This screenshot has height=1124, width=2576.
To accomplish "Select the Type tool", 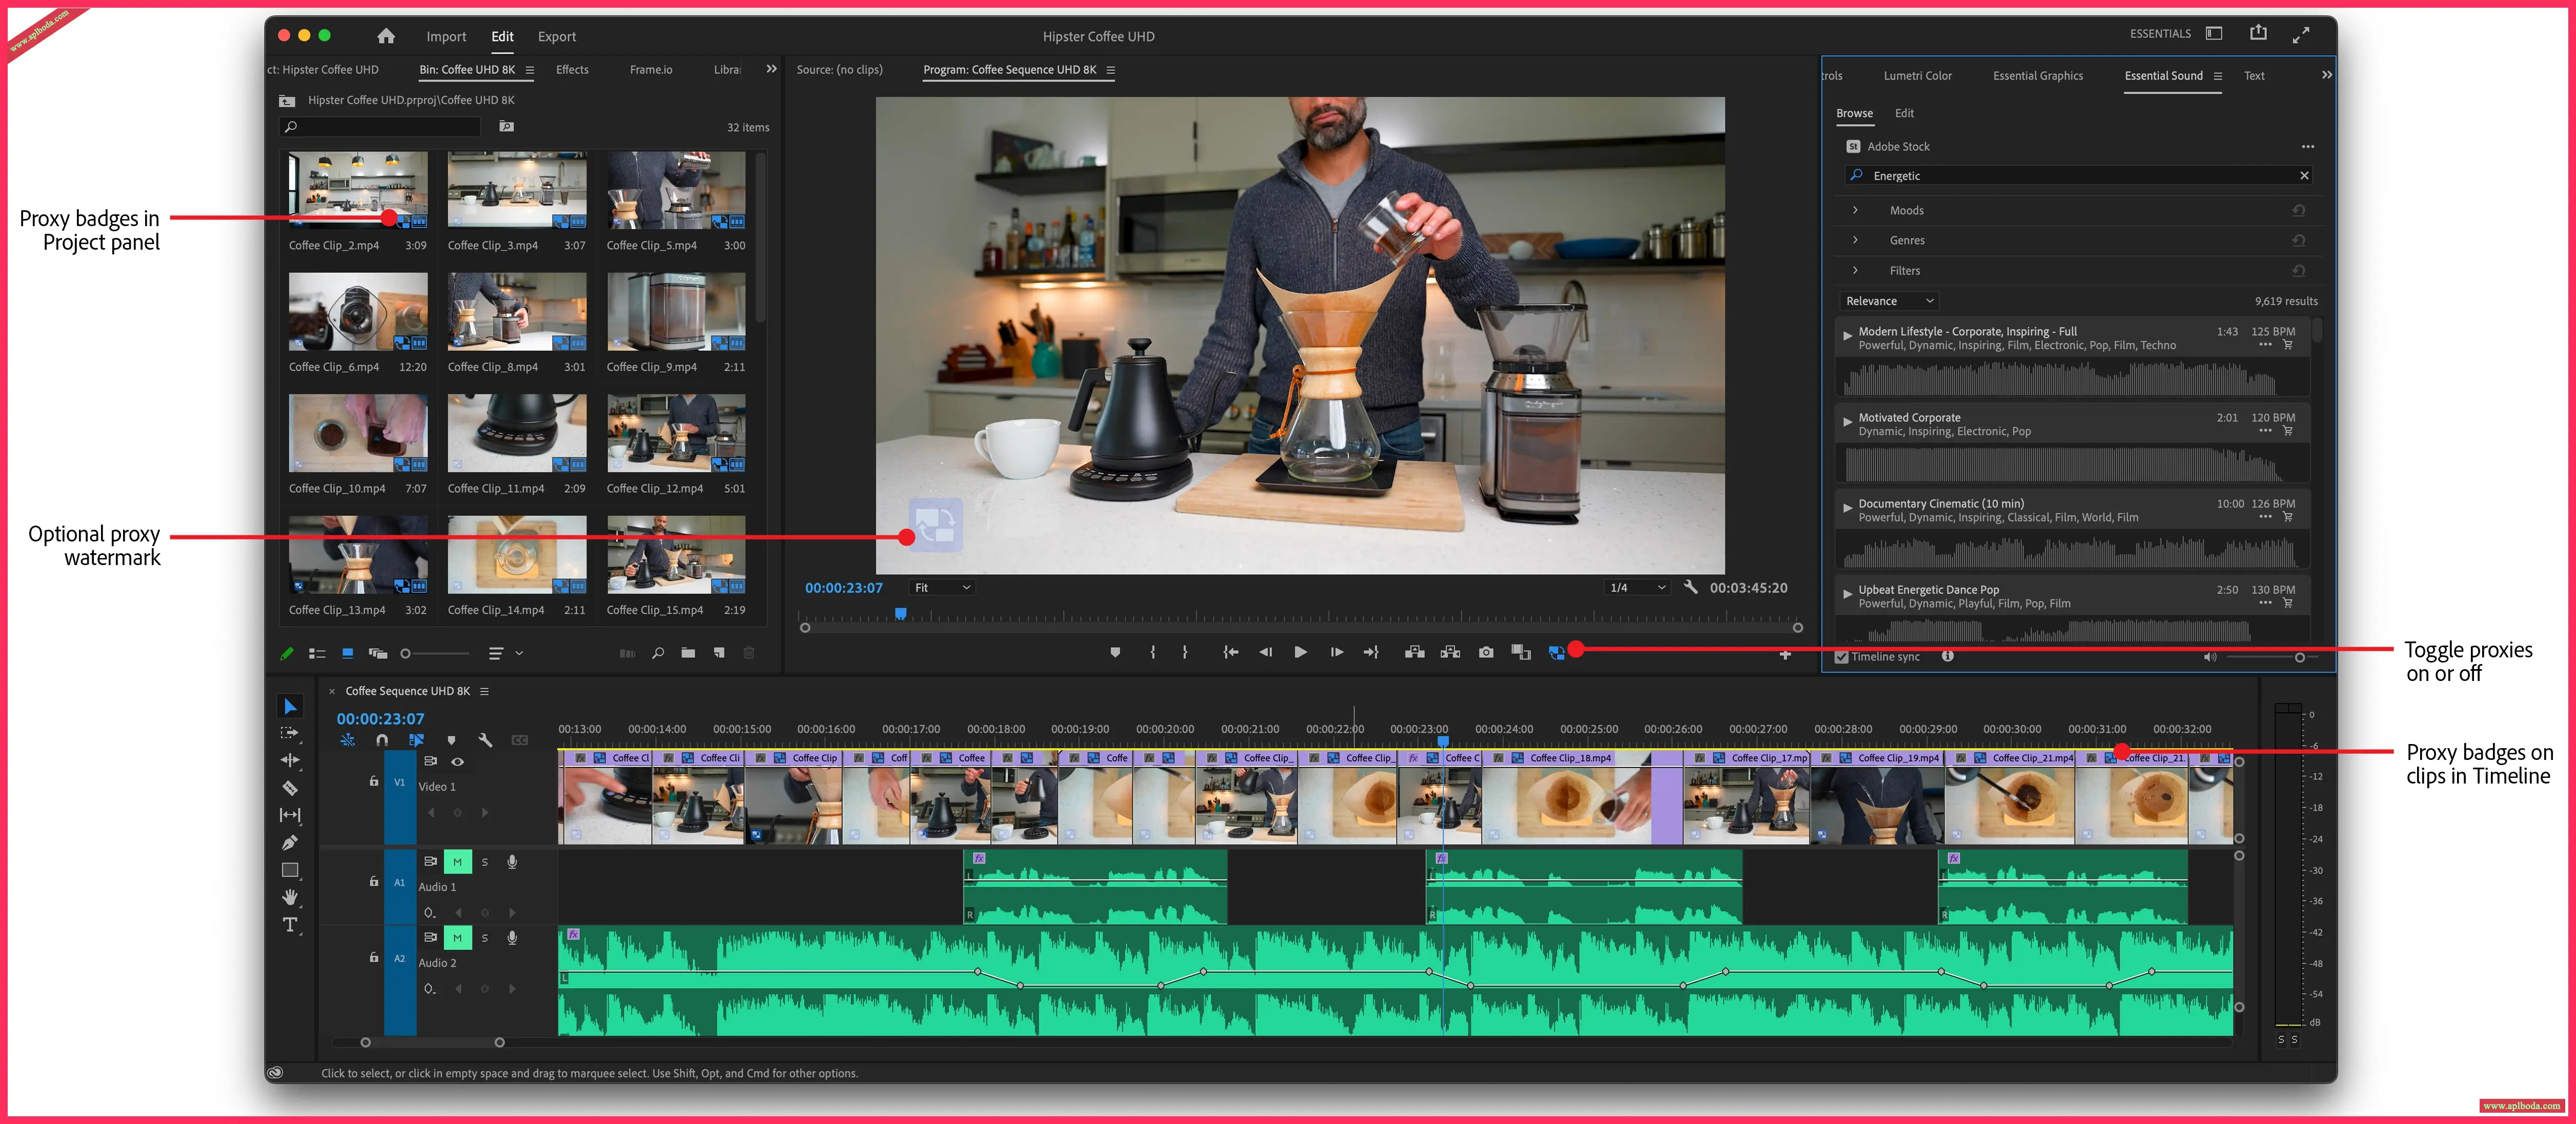I will 290,925.
